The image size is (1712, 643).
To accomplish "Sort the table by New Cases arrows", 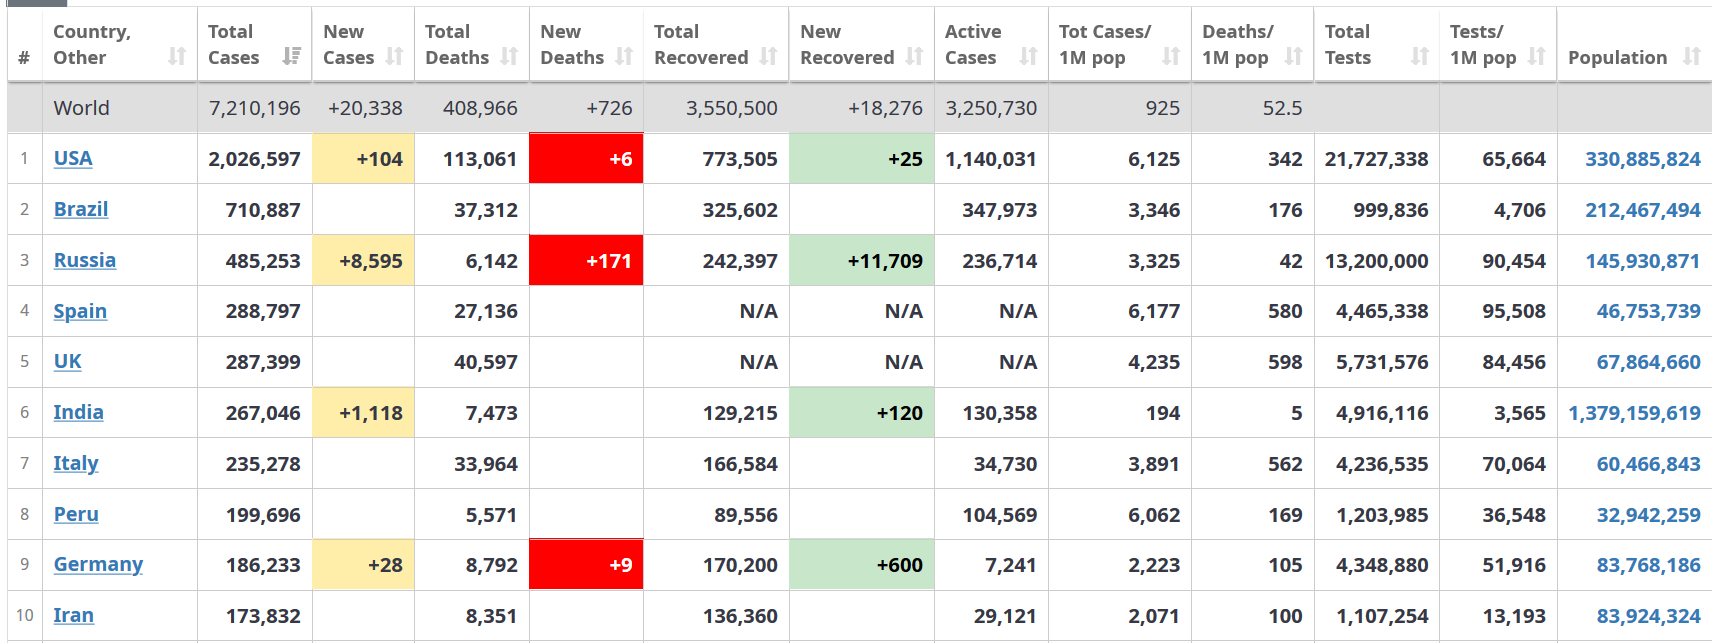I will point(395,57).
